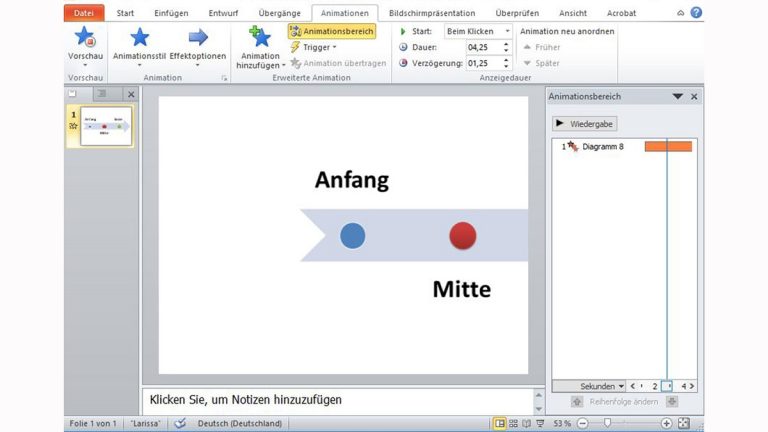Viewport: 768px width, 432px height.
Task: Open the Animationsstil gallery
Action: tap(139, 39)
